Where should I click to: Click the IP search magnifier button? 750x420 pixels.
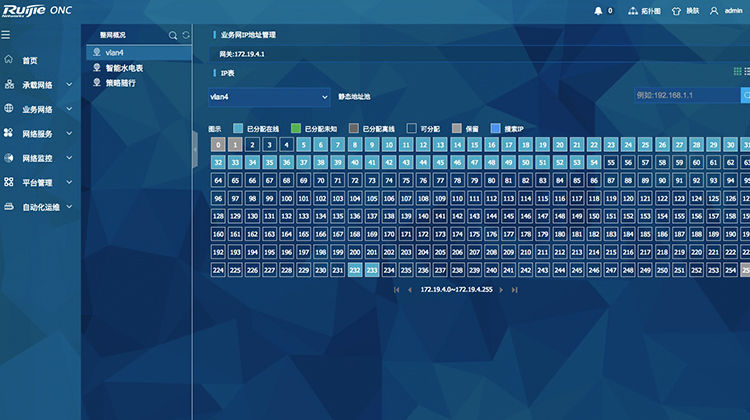pos(745,95)
